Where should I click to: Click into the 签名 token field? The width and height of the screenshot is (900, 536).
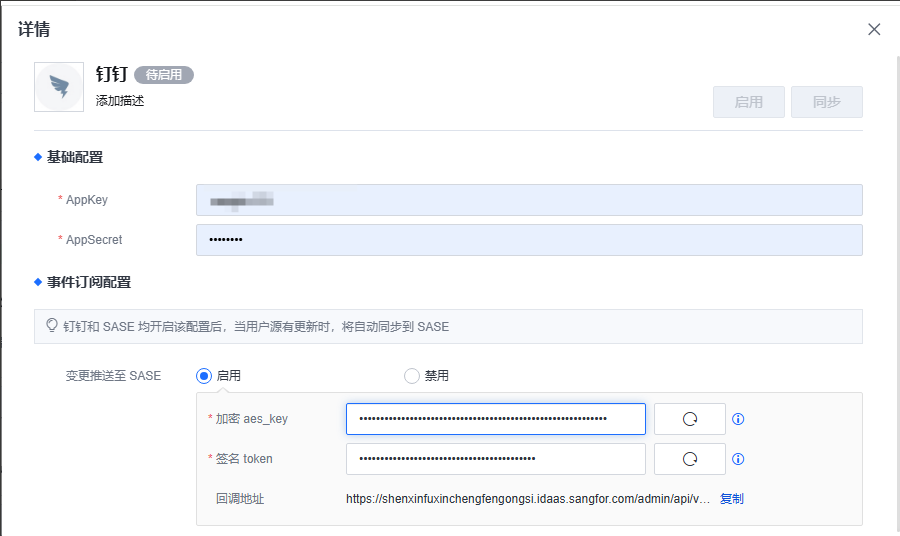coord(495,459)
